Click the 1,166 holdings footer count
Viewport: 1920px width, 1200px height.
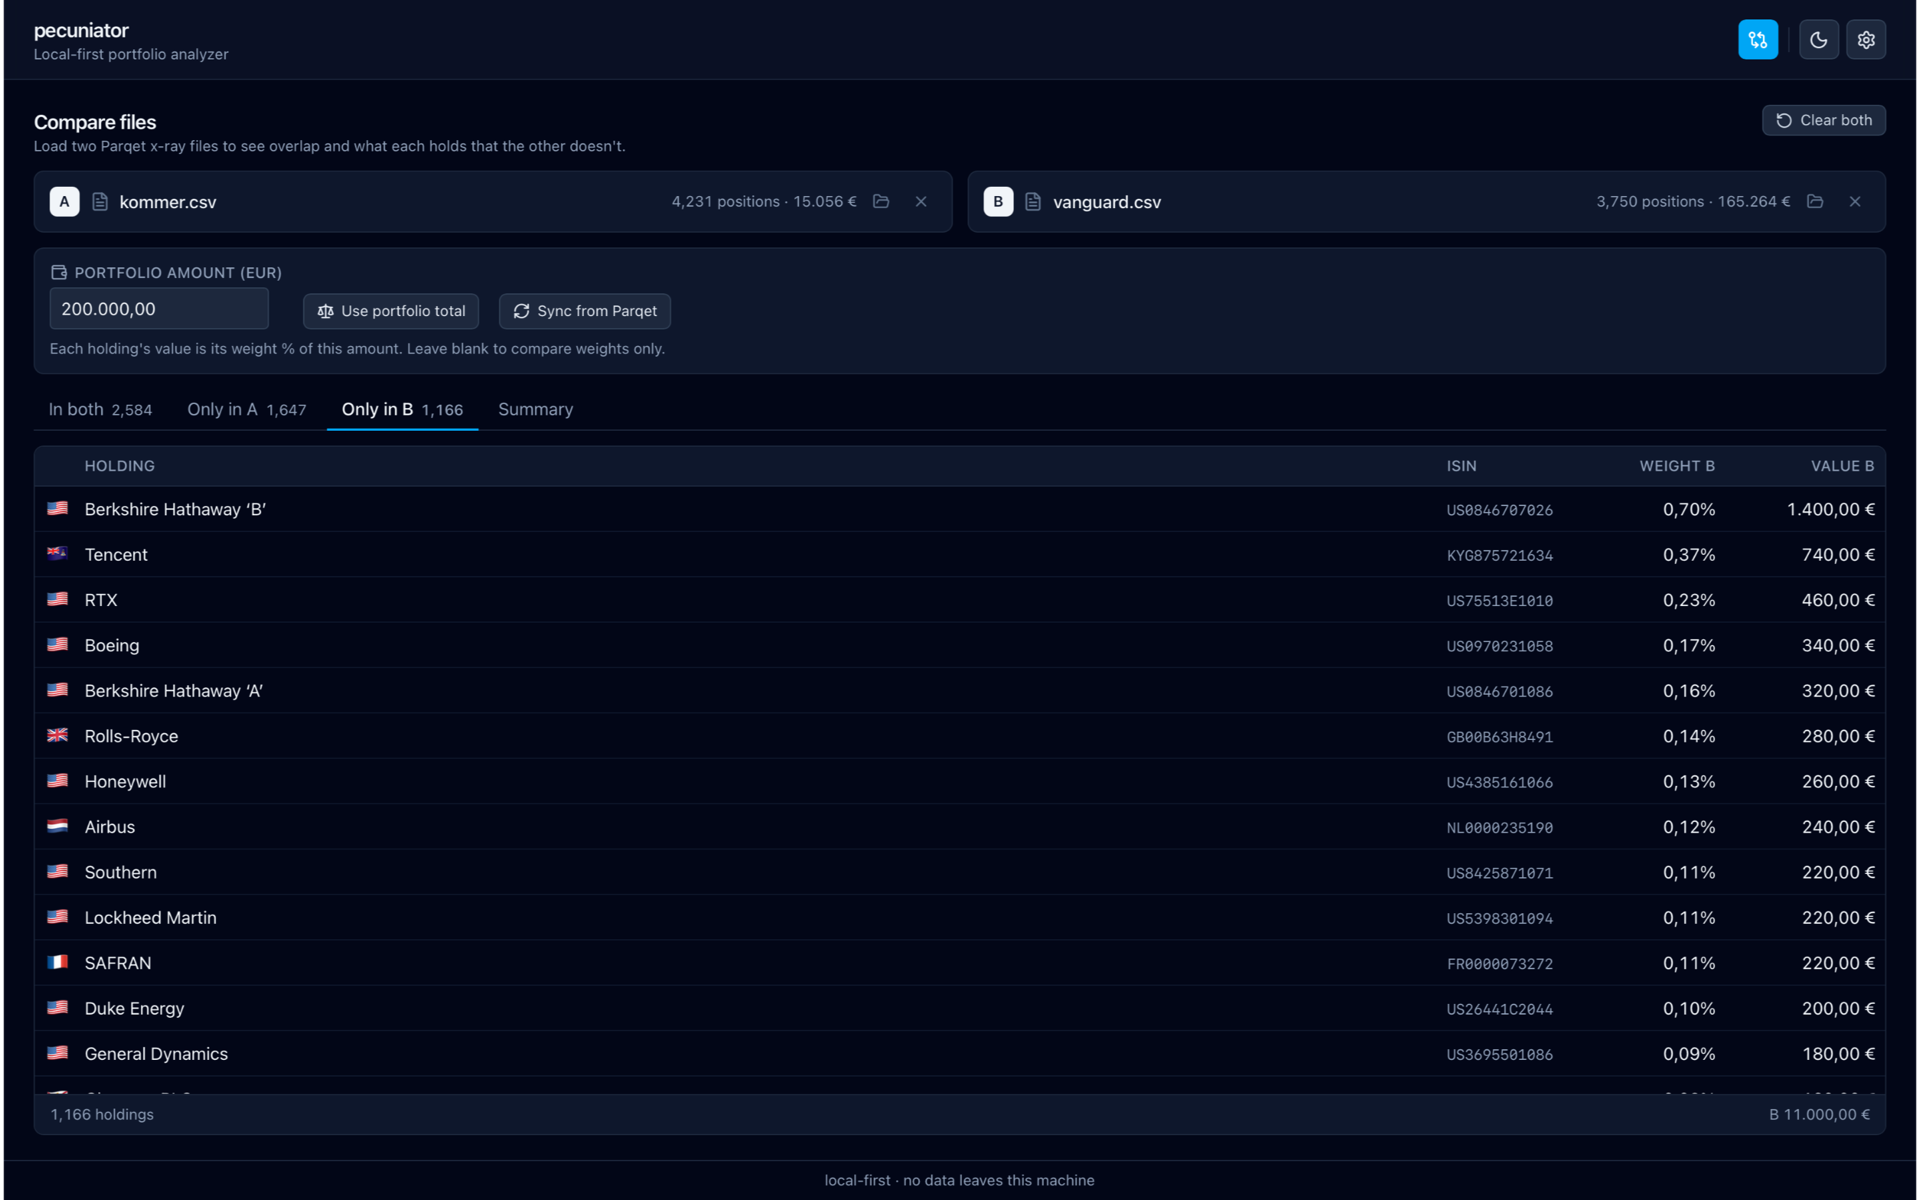[102, 1114]
